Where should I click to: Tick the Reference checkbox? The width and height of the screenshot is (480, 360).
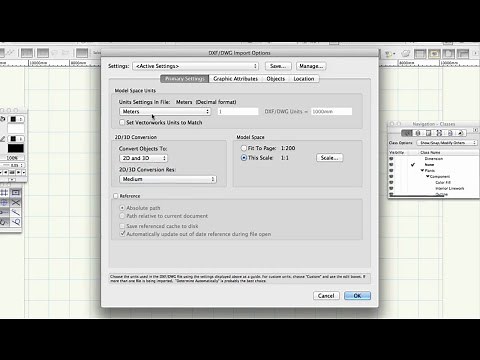[116, 196]
